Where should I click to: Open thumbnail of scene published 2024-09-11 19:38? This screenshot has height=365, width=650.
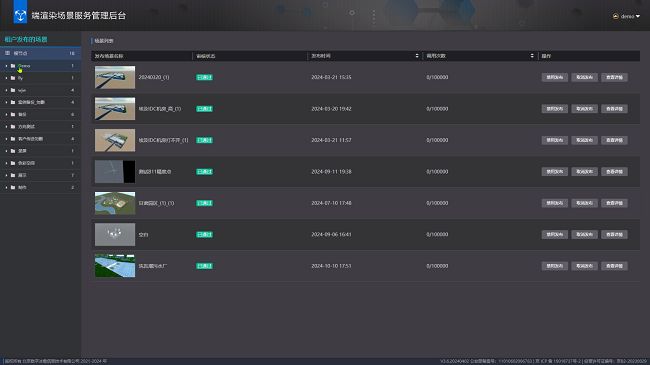click(x=115, y=171)
